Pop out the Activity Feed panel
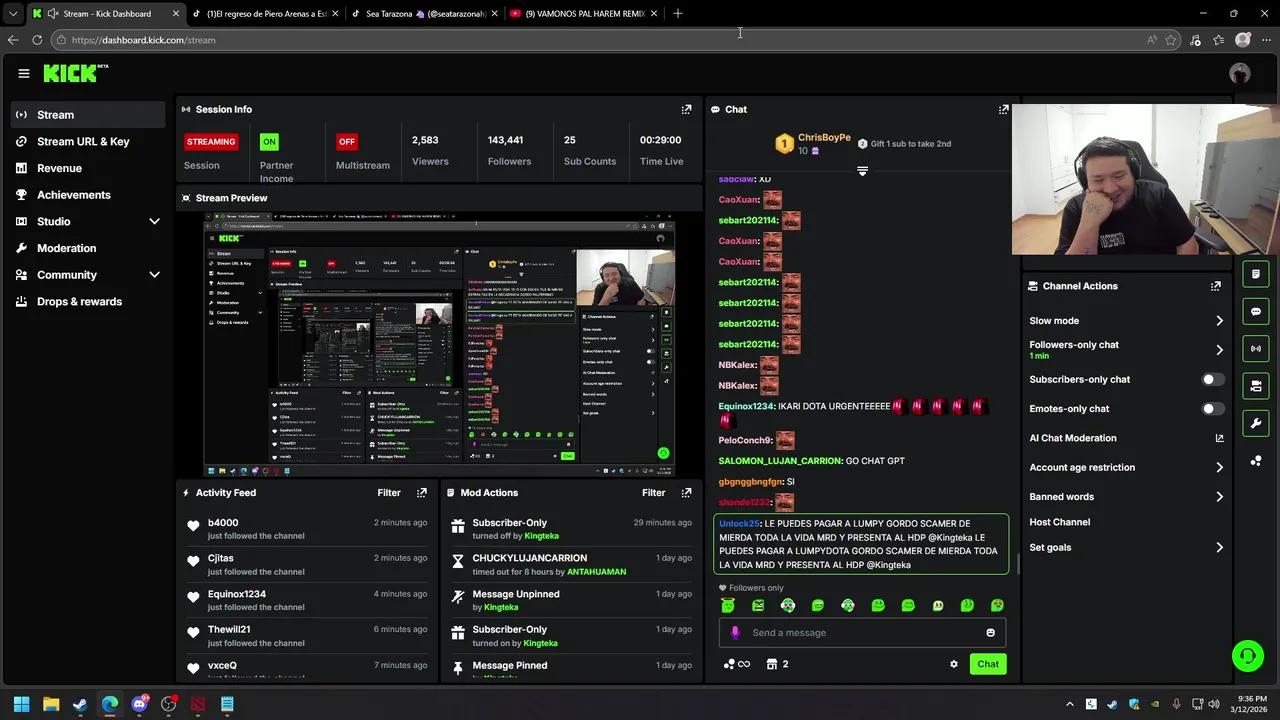This screenshot has width=1280, height=720. click(422, 493)
